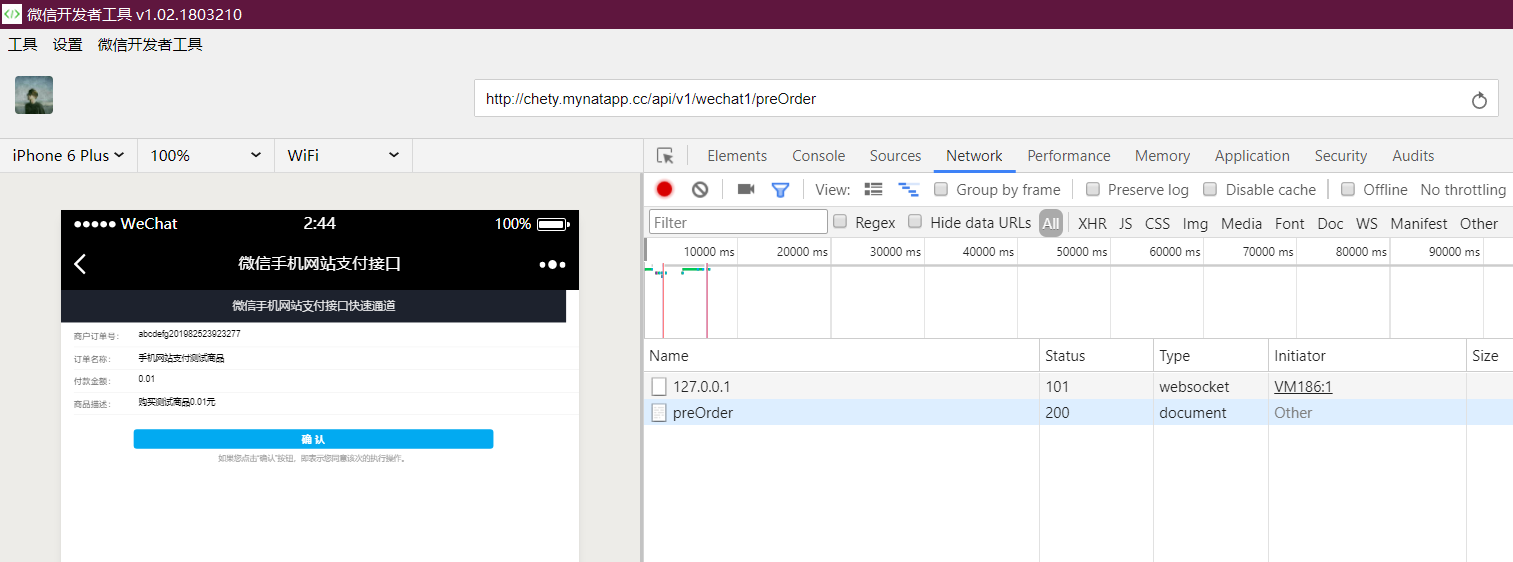Image resolution: width=1513 pixels, height=562 pixels.
Task: Click the 50000 ms timeline marker
Action: pyautogui.click(x=1081, y=252)
